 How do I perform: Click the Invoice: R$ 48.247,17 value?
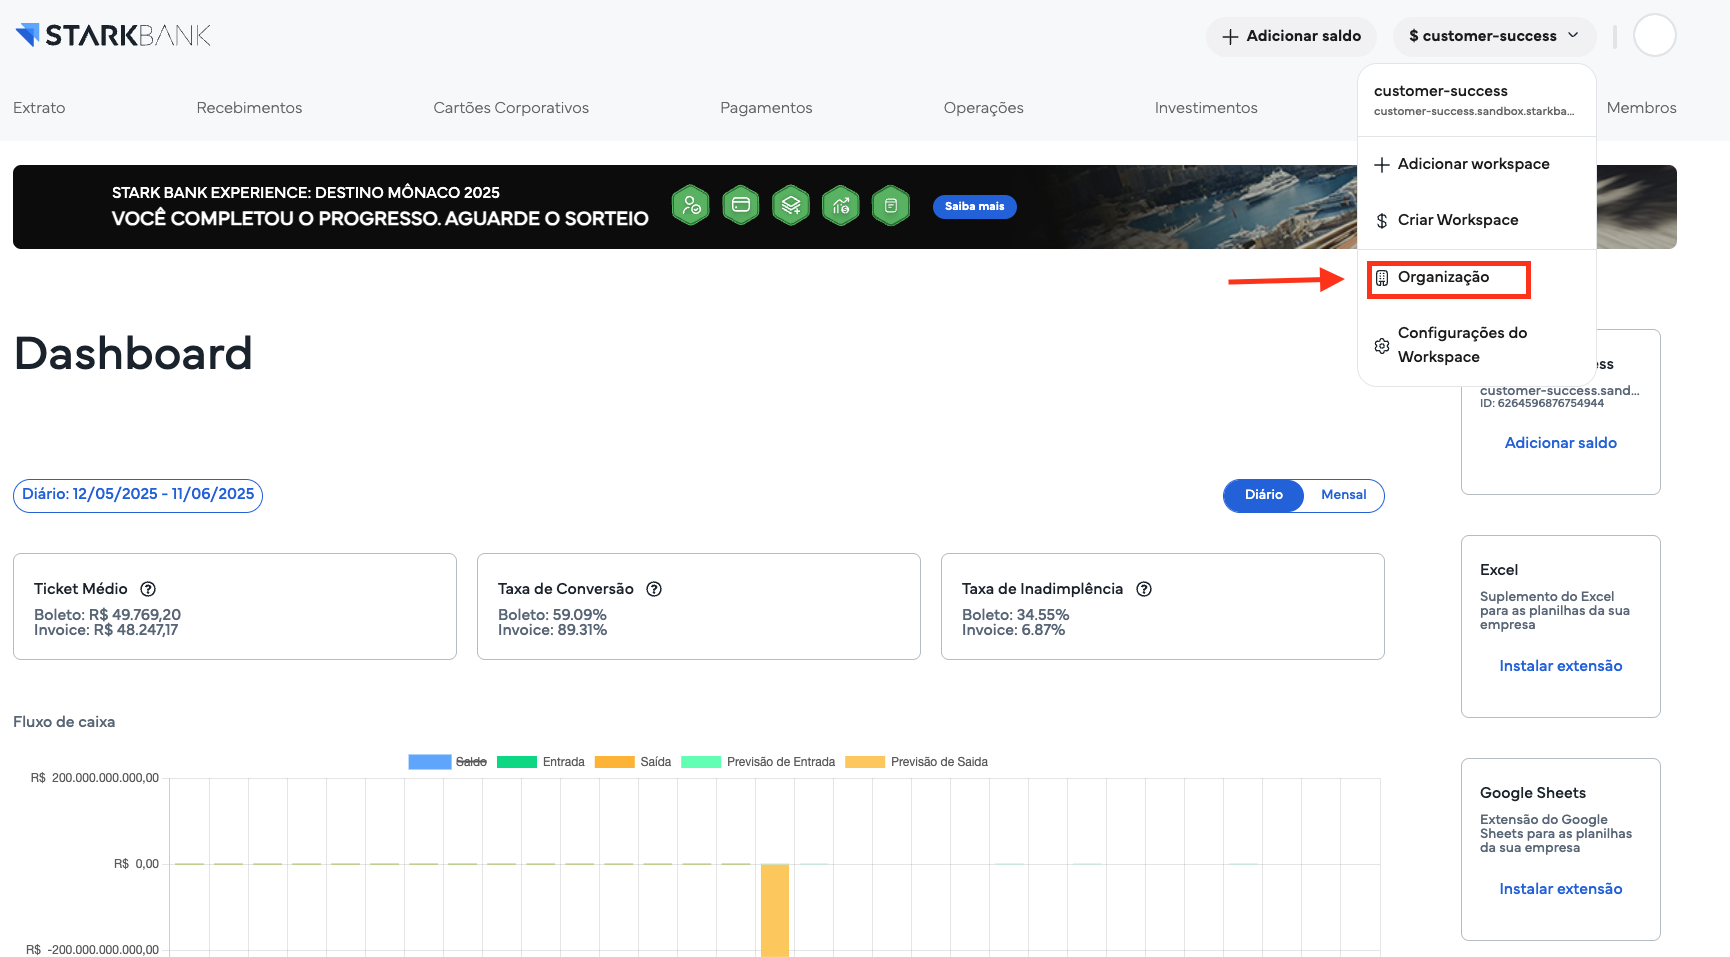click(x=106, y=630)
